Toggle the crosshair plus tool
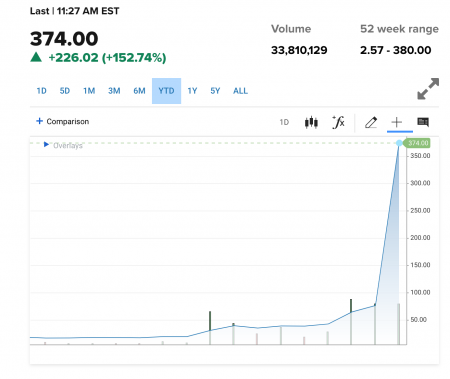 [397, 122]
